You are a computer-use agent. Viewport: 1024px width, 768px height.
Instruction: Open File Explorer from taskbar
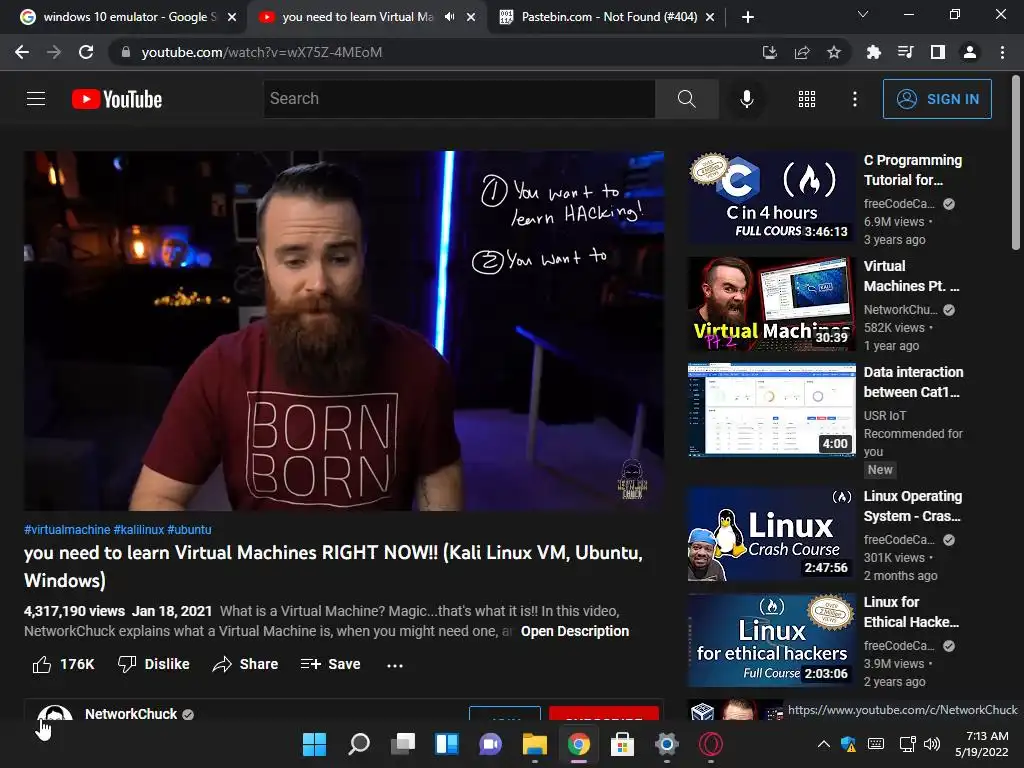(534, 744)
